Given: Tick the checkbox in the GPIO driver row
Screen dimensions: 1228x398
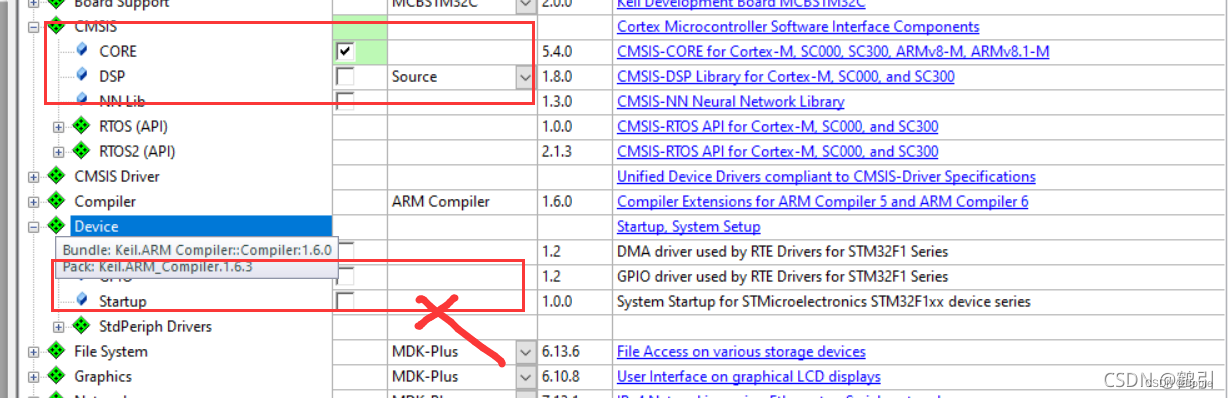Looking at the screenshot, I should coord(345,276).
